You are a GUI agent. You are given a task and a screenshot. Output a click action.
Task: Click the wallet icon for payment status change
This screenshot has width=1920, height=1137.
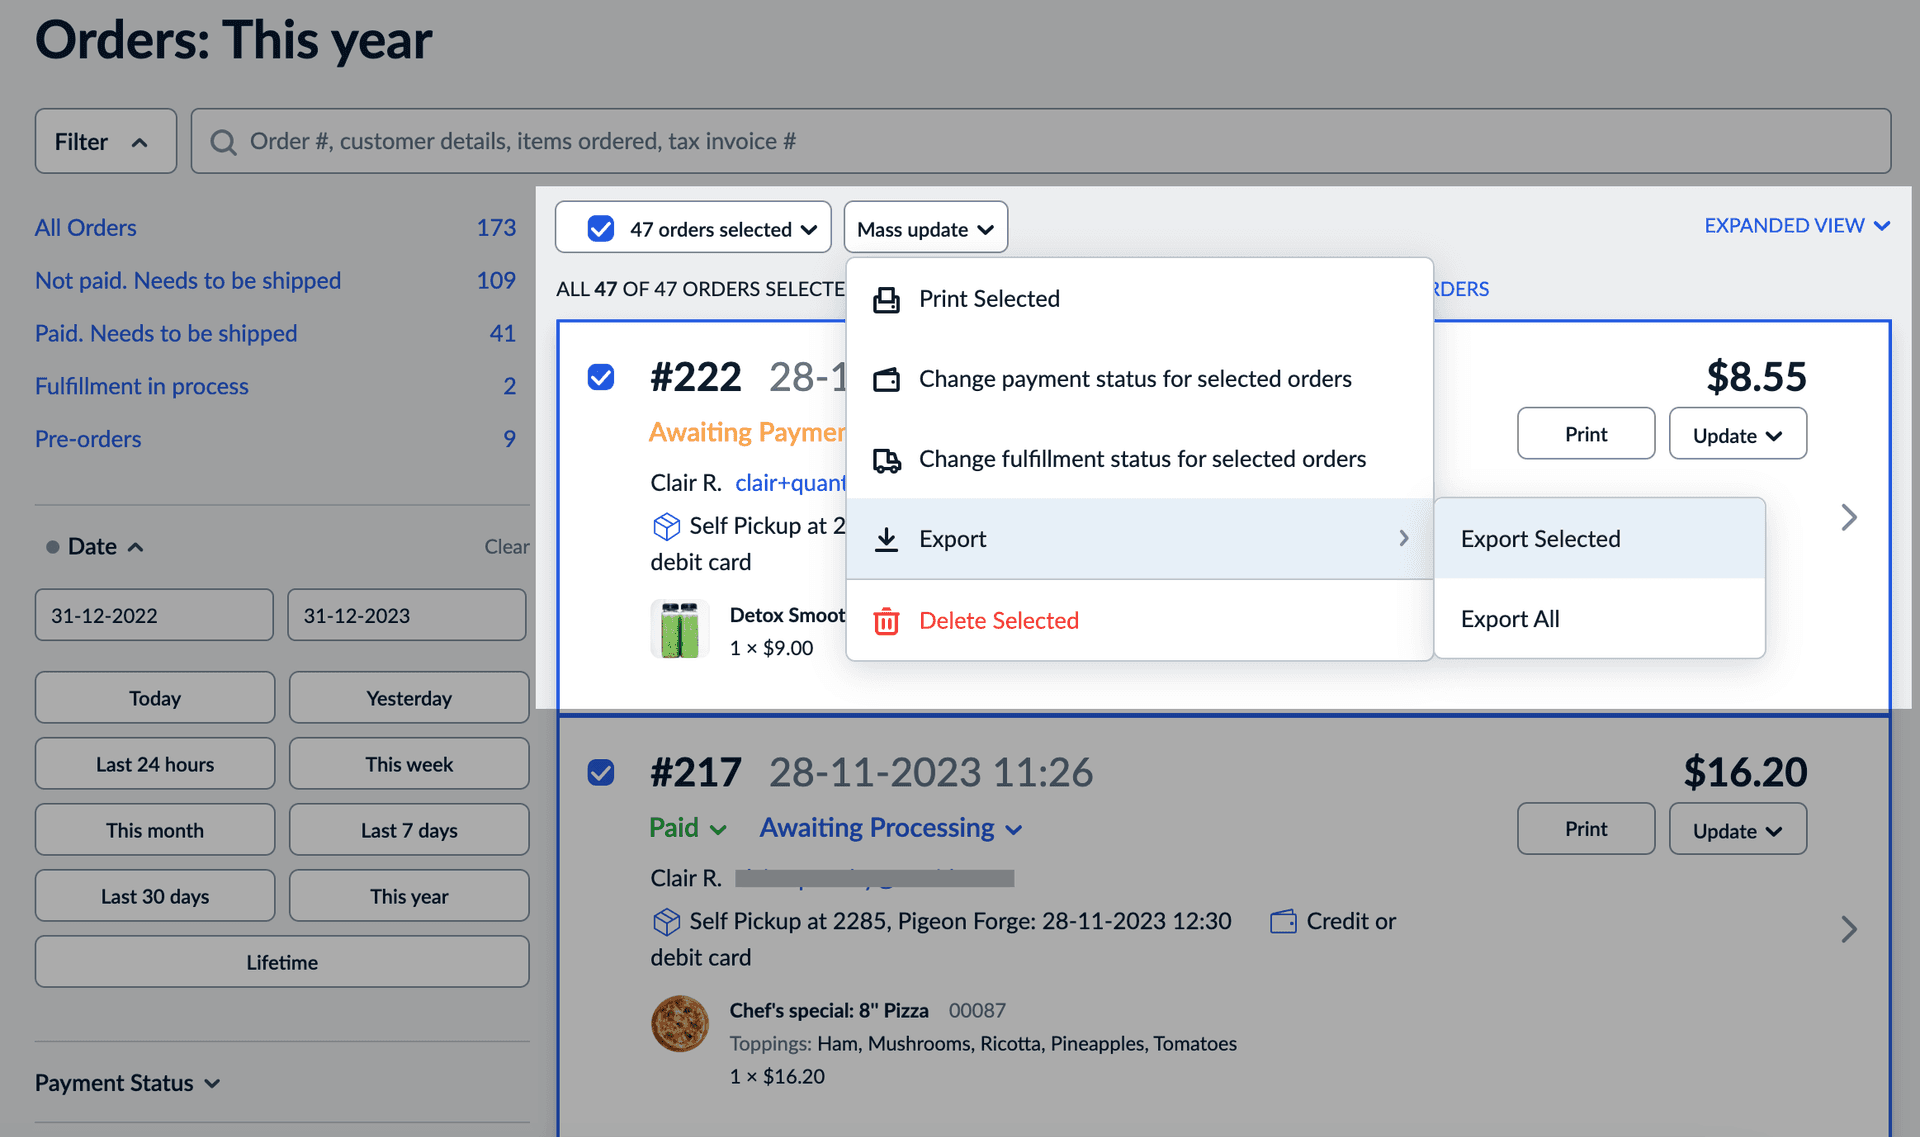tap(886, 379)
